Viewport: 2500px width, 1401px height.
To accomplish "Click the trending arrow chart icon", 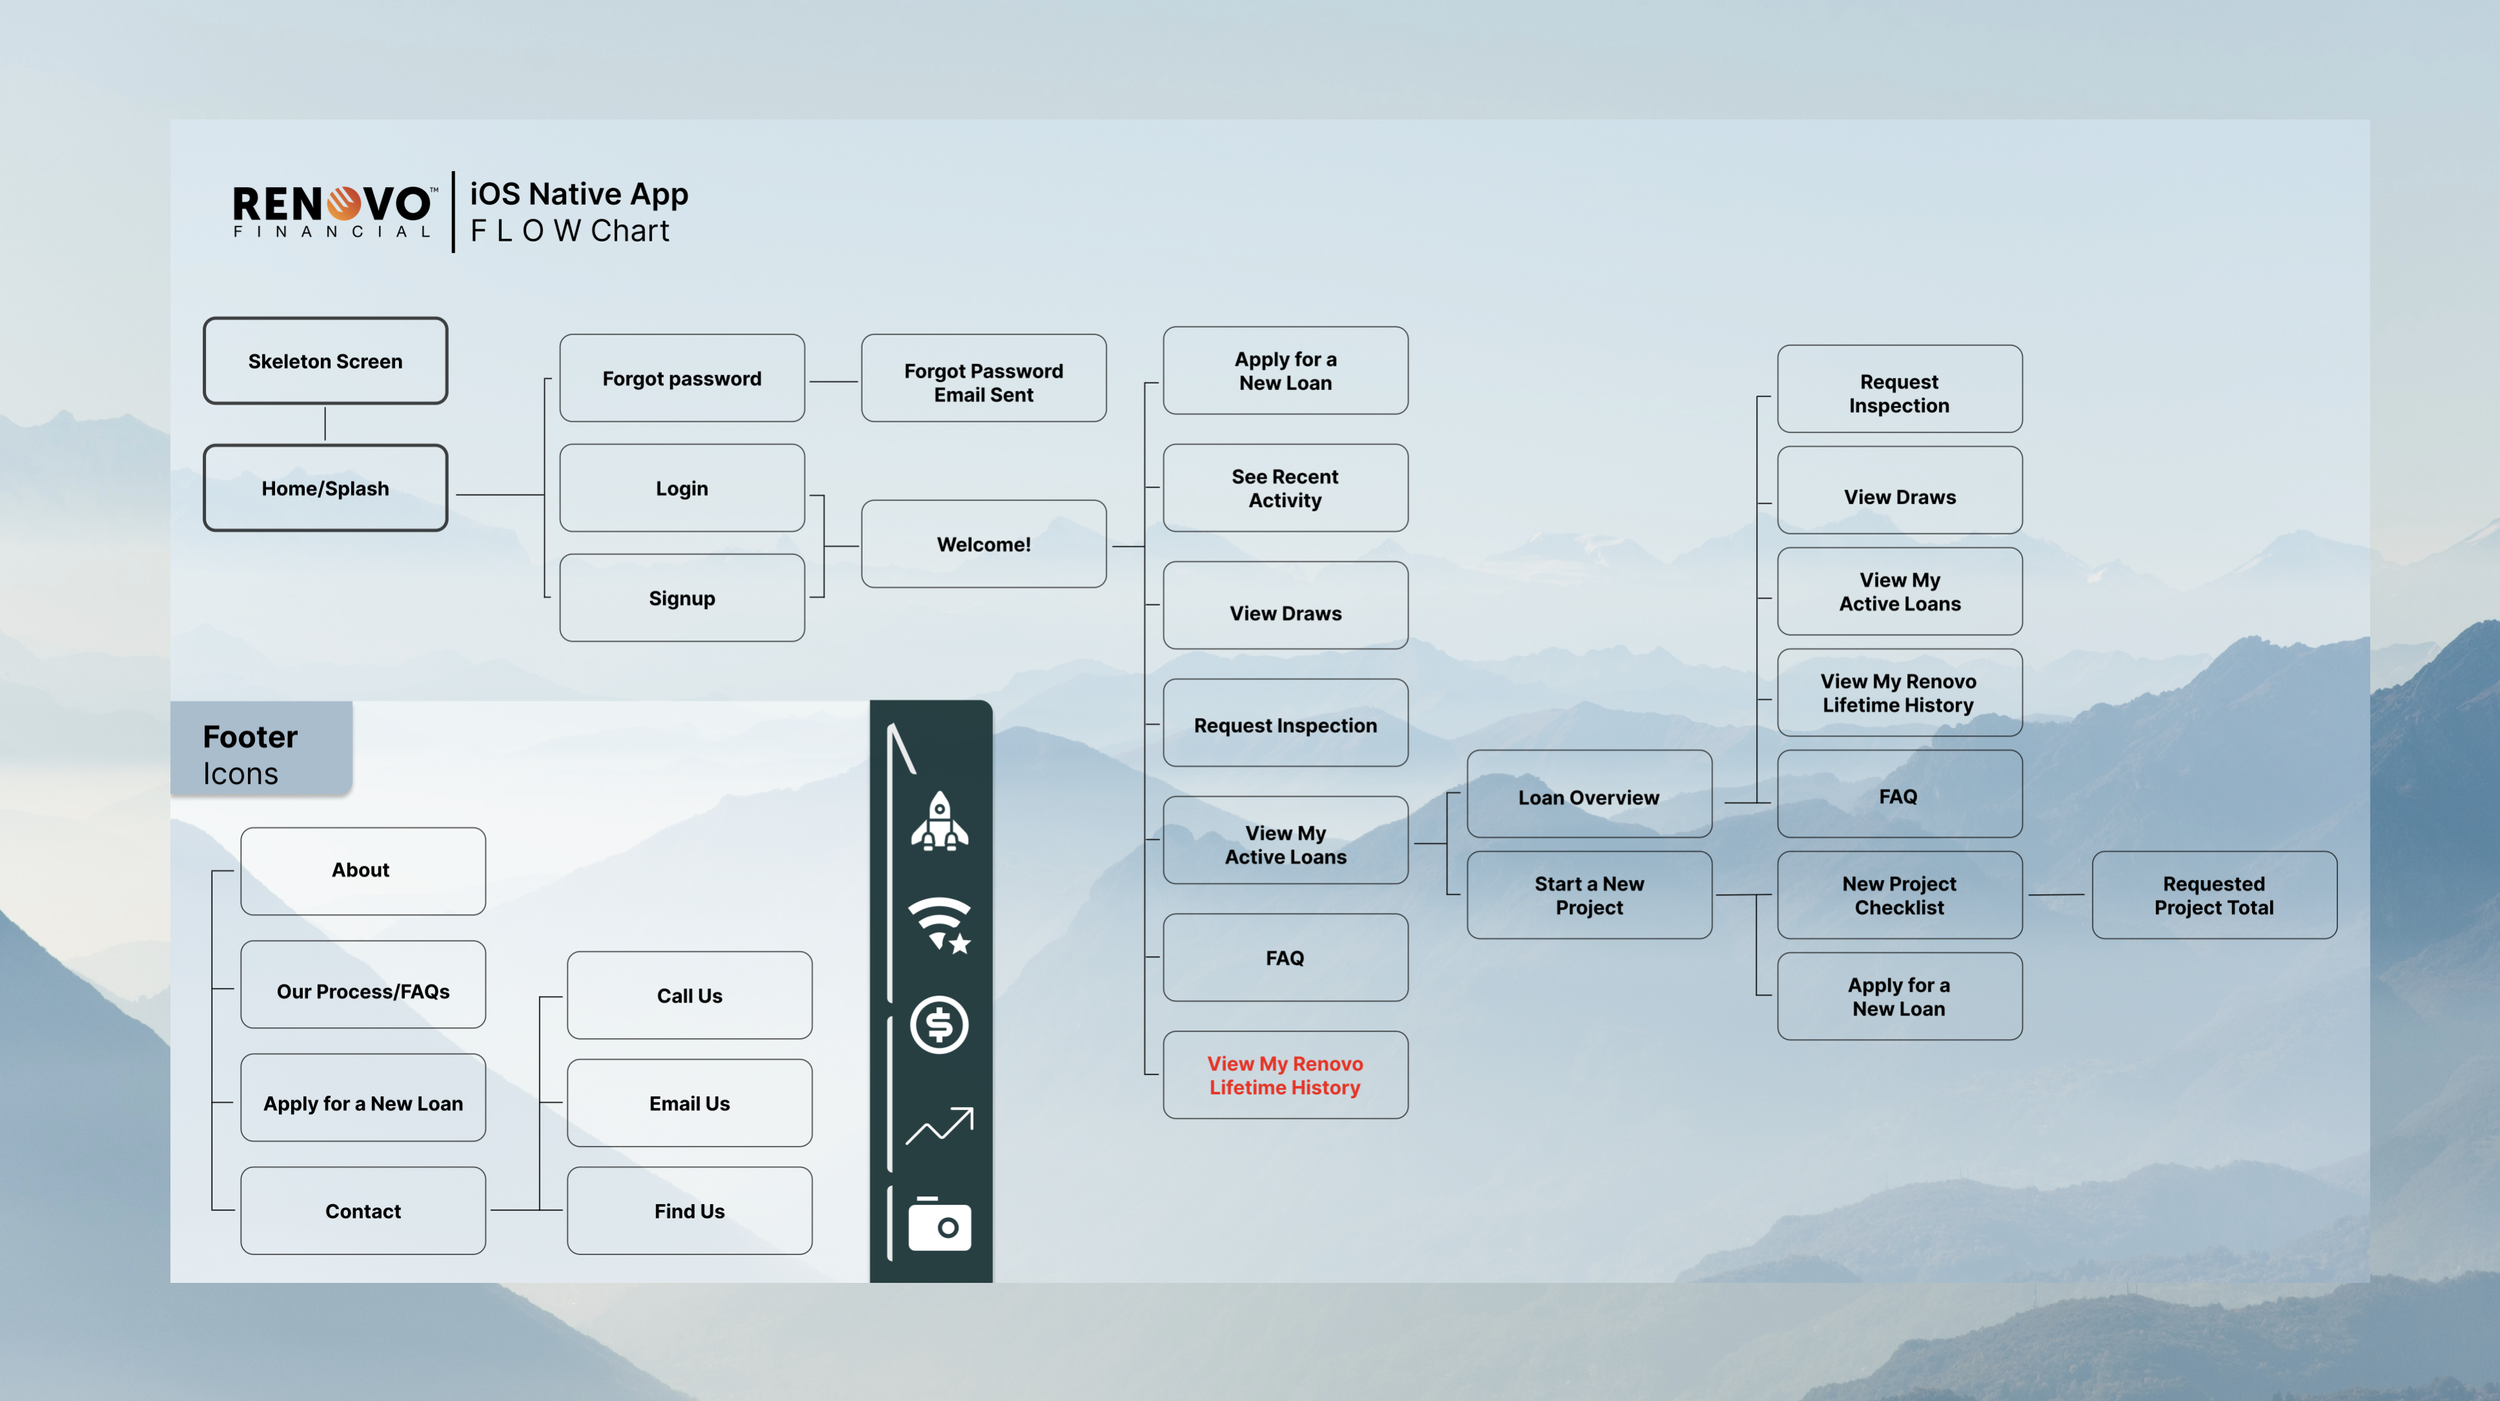I will tap(939, 1126).
